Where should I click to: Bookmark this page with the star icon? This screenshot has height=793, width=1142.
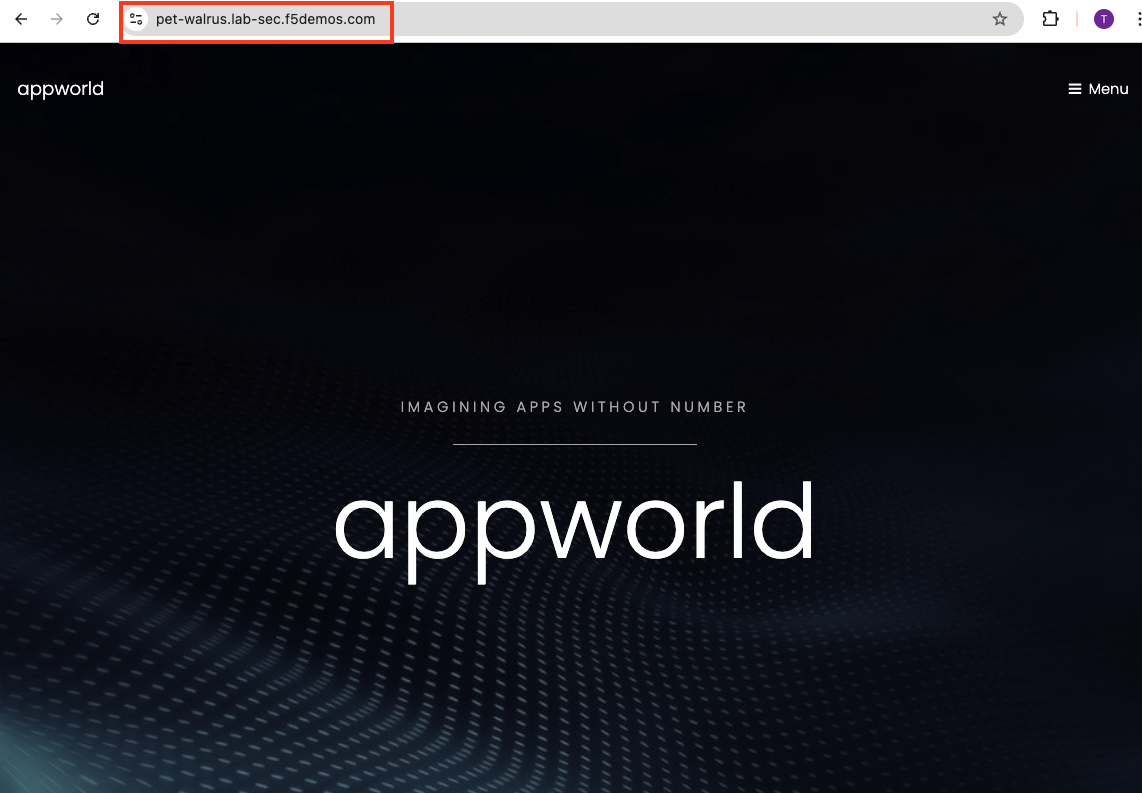tap(1000, 19)
